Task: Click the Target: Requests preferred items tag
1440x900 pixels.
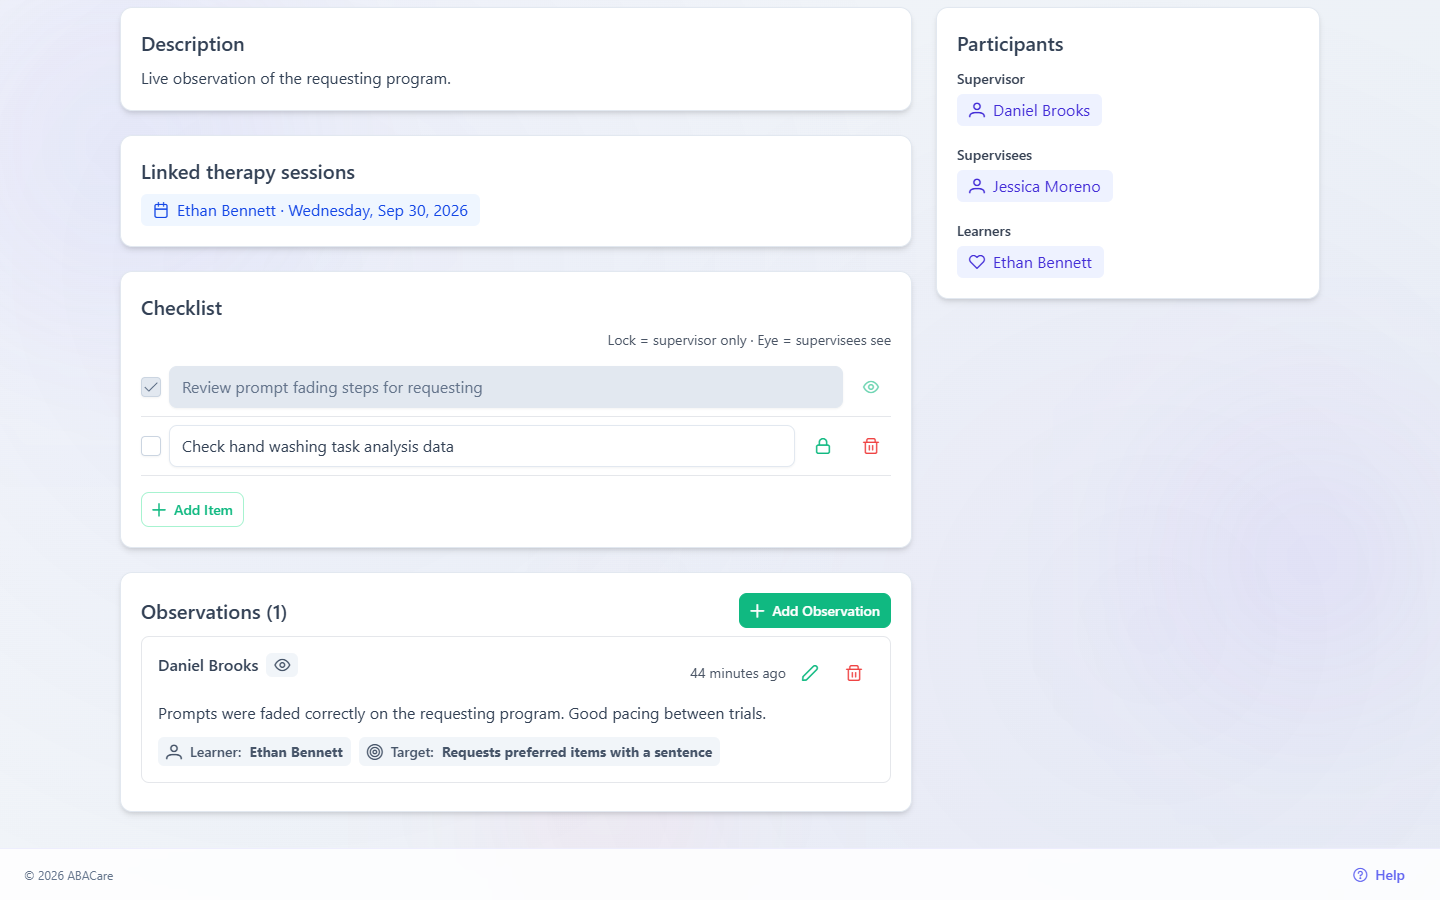Action: click(539, 752)
